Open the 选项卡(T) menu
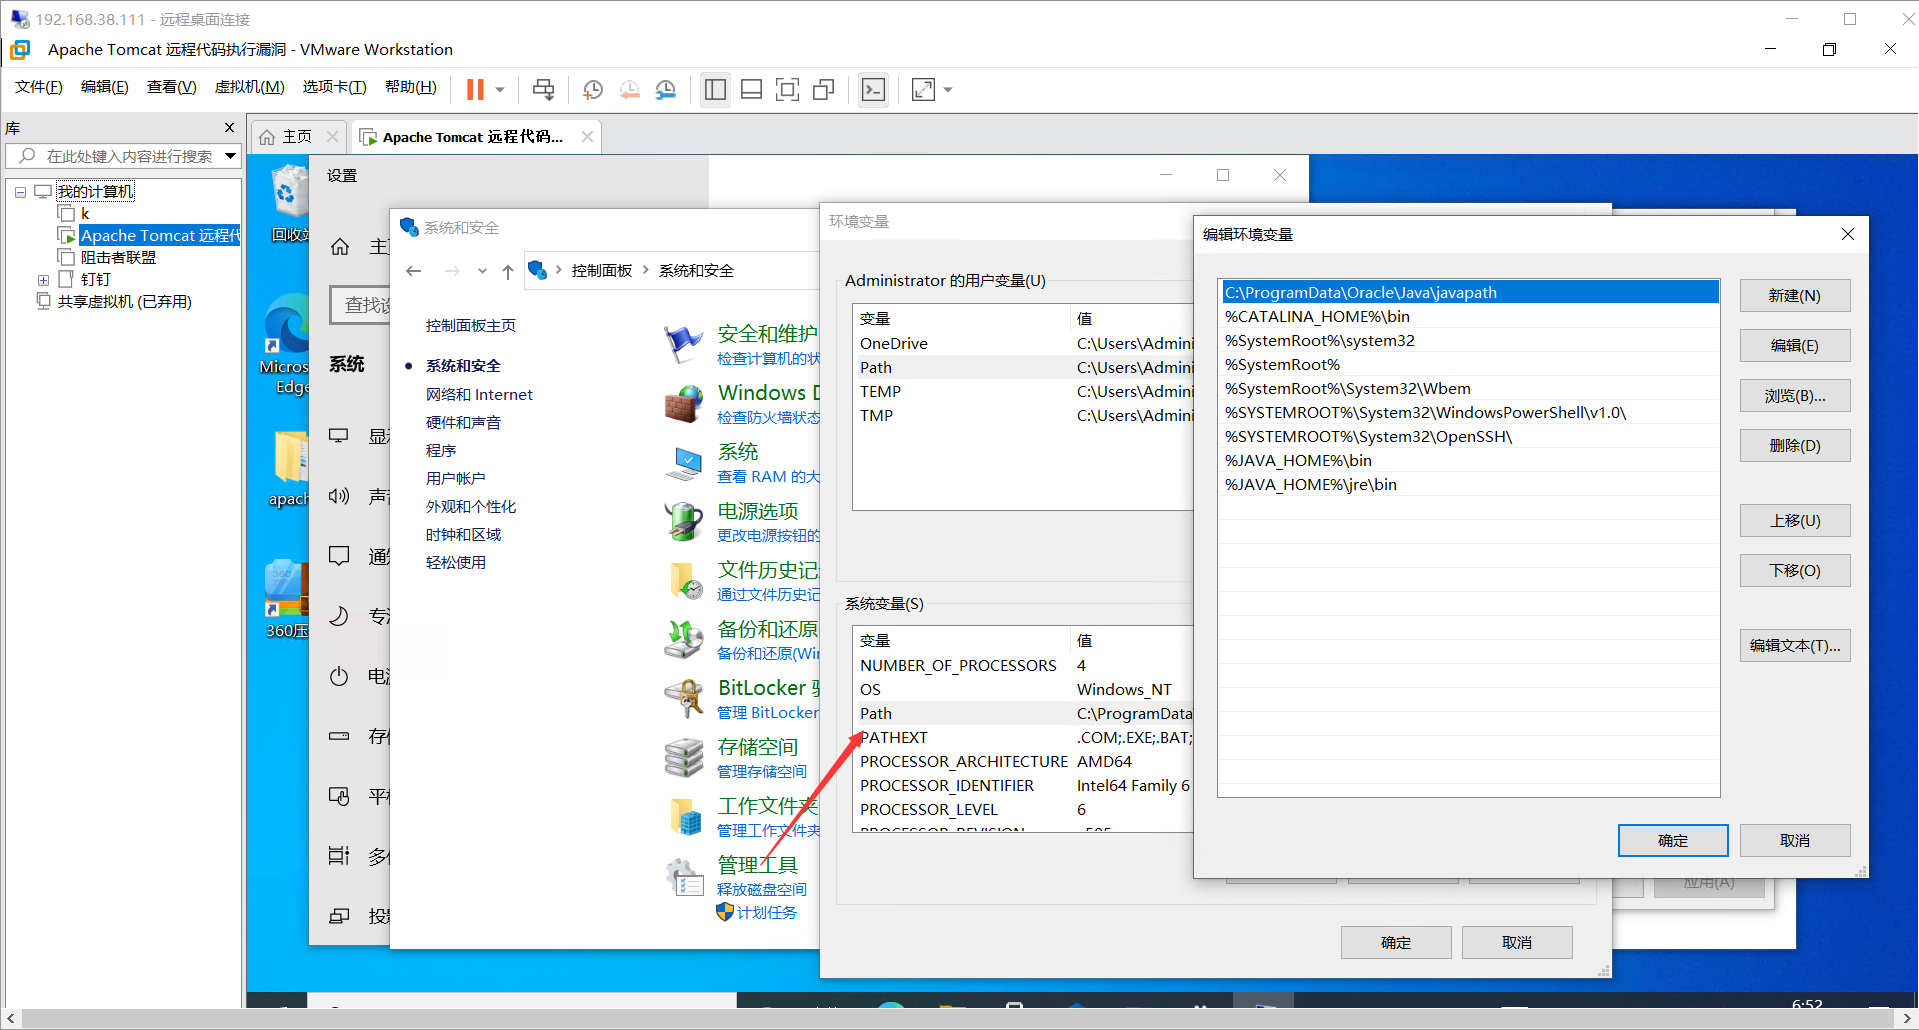 click(334, 87)
